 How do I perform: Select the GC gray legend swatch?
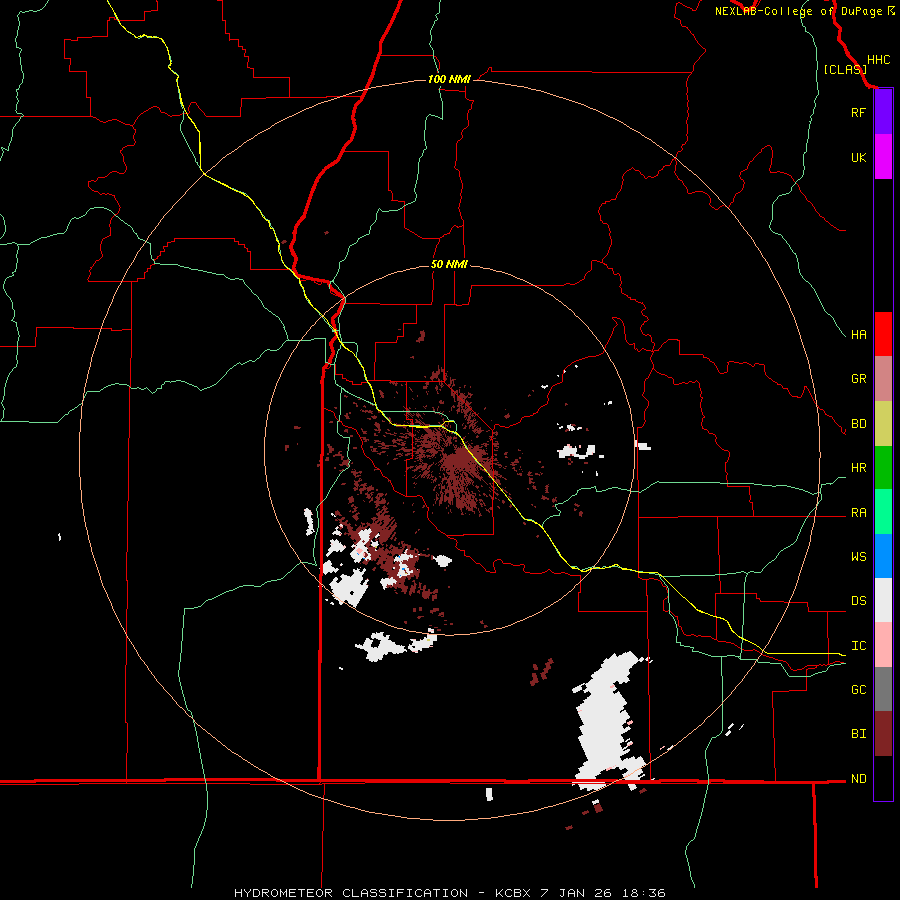tap(883, 689)
